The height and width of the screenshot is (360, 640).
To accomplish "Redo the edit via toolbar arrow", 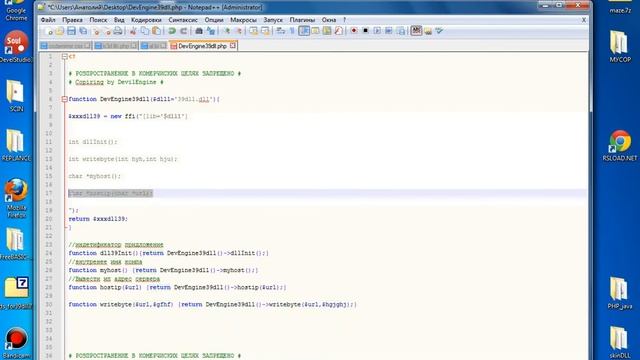I will [184, 31].
